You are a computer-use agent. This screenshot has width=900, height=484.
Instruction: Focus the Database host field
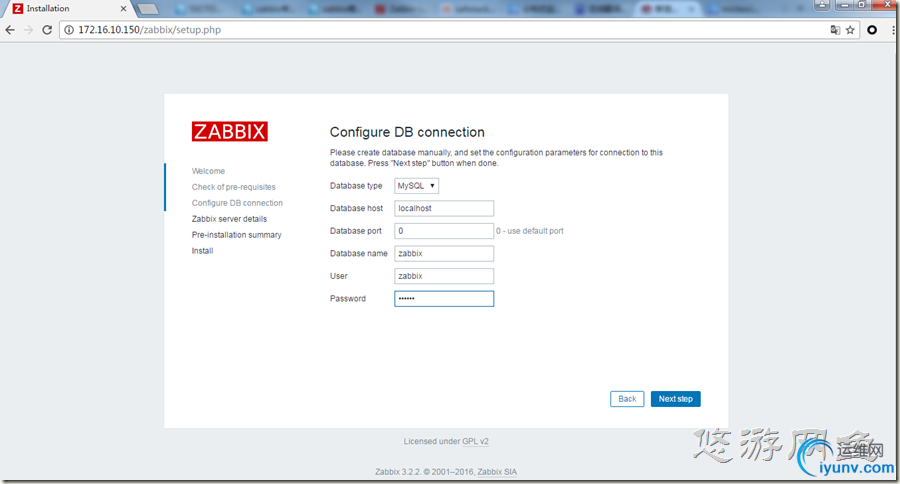444,208
